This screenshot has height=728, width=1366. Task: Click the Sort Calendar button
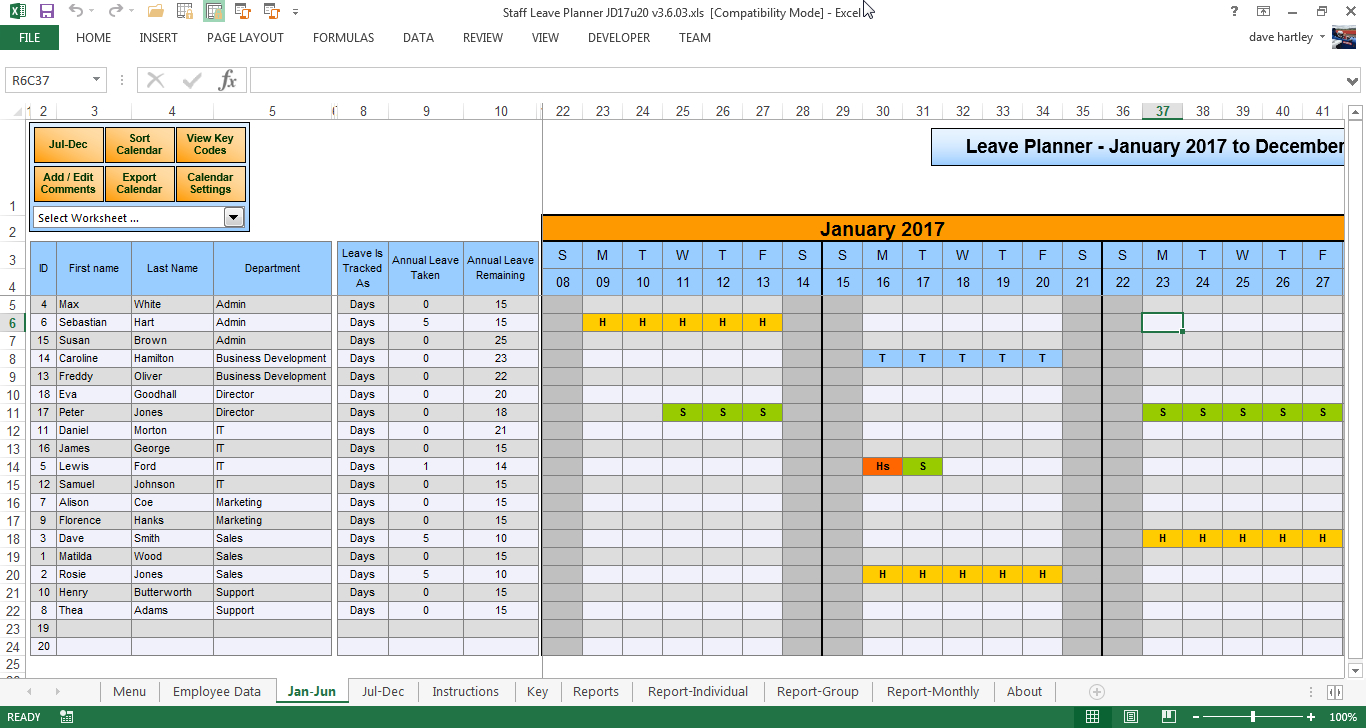pos(139,145)
